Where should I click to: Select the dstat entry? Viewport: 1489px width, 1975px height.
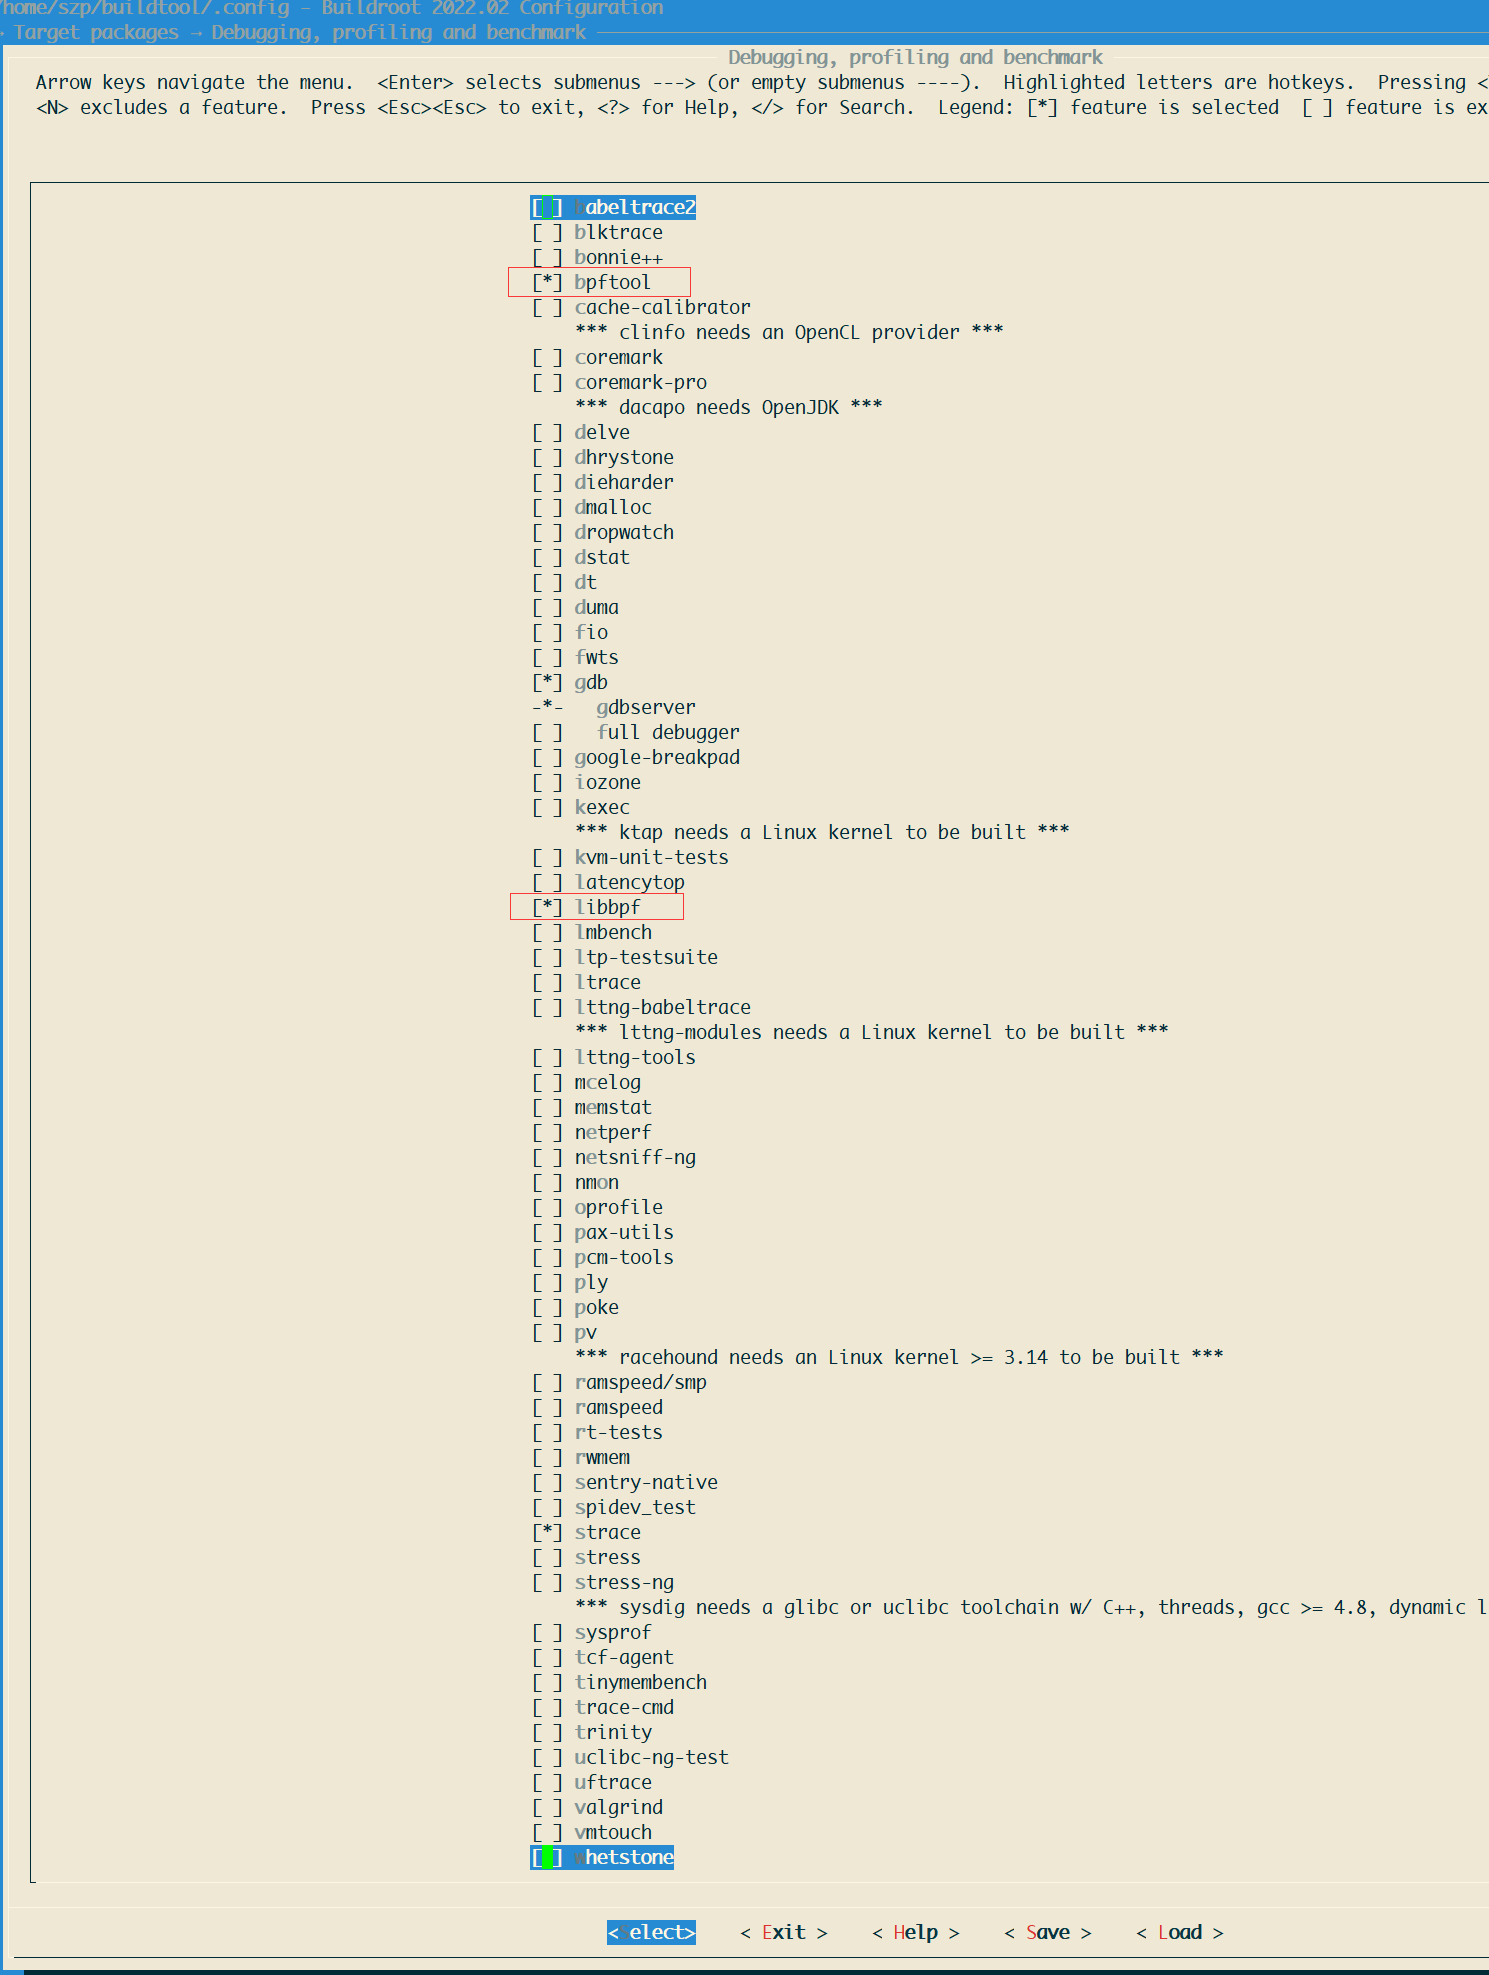pos(581,557)
